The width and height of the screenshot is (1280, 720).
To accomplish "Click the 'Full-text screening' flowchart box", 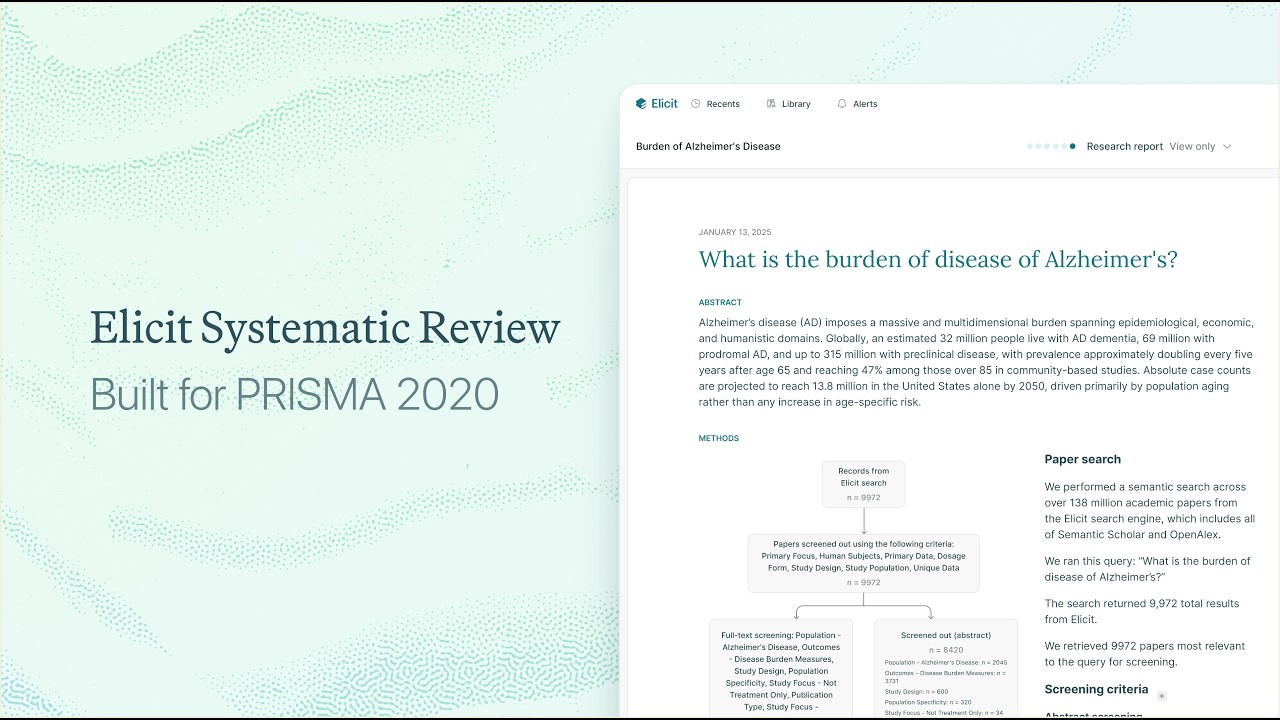I will pos(781,669).
